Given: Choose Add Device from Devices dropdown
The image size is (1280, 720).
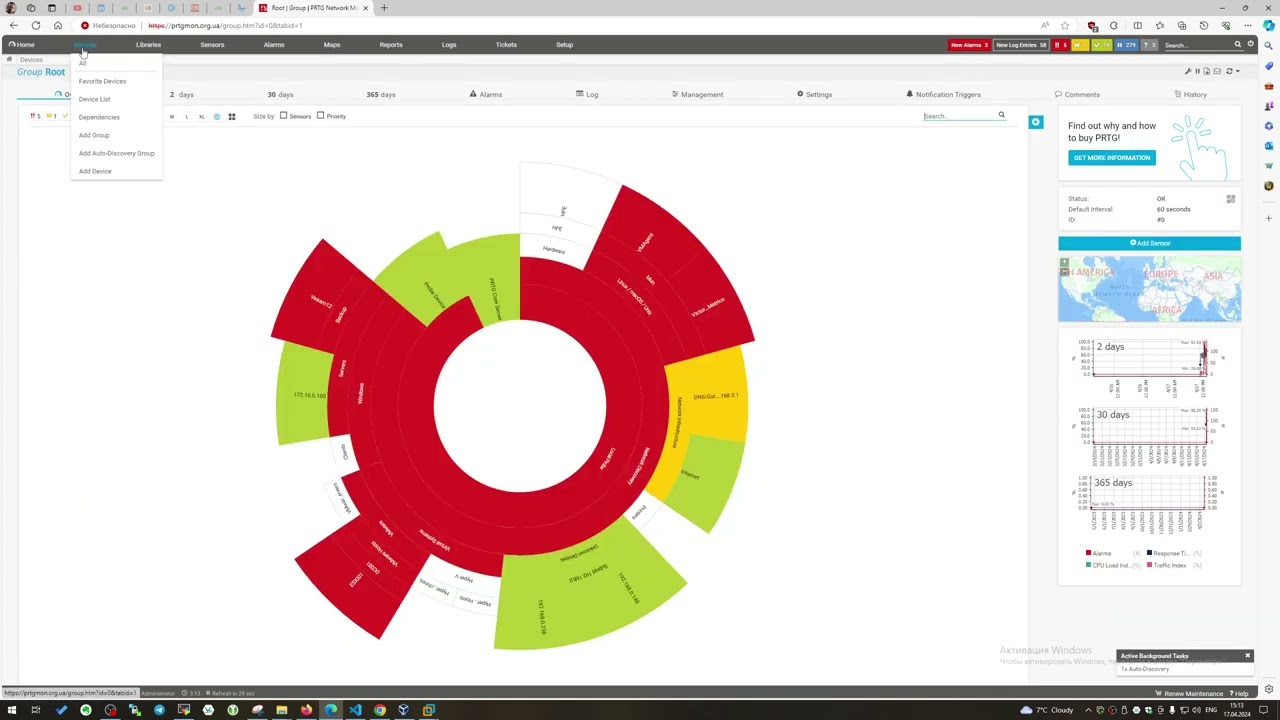Looking at the screenshot, I should tap(95, 171).
